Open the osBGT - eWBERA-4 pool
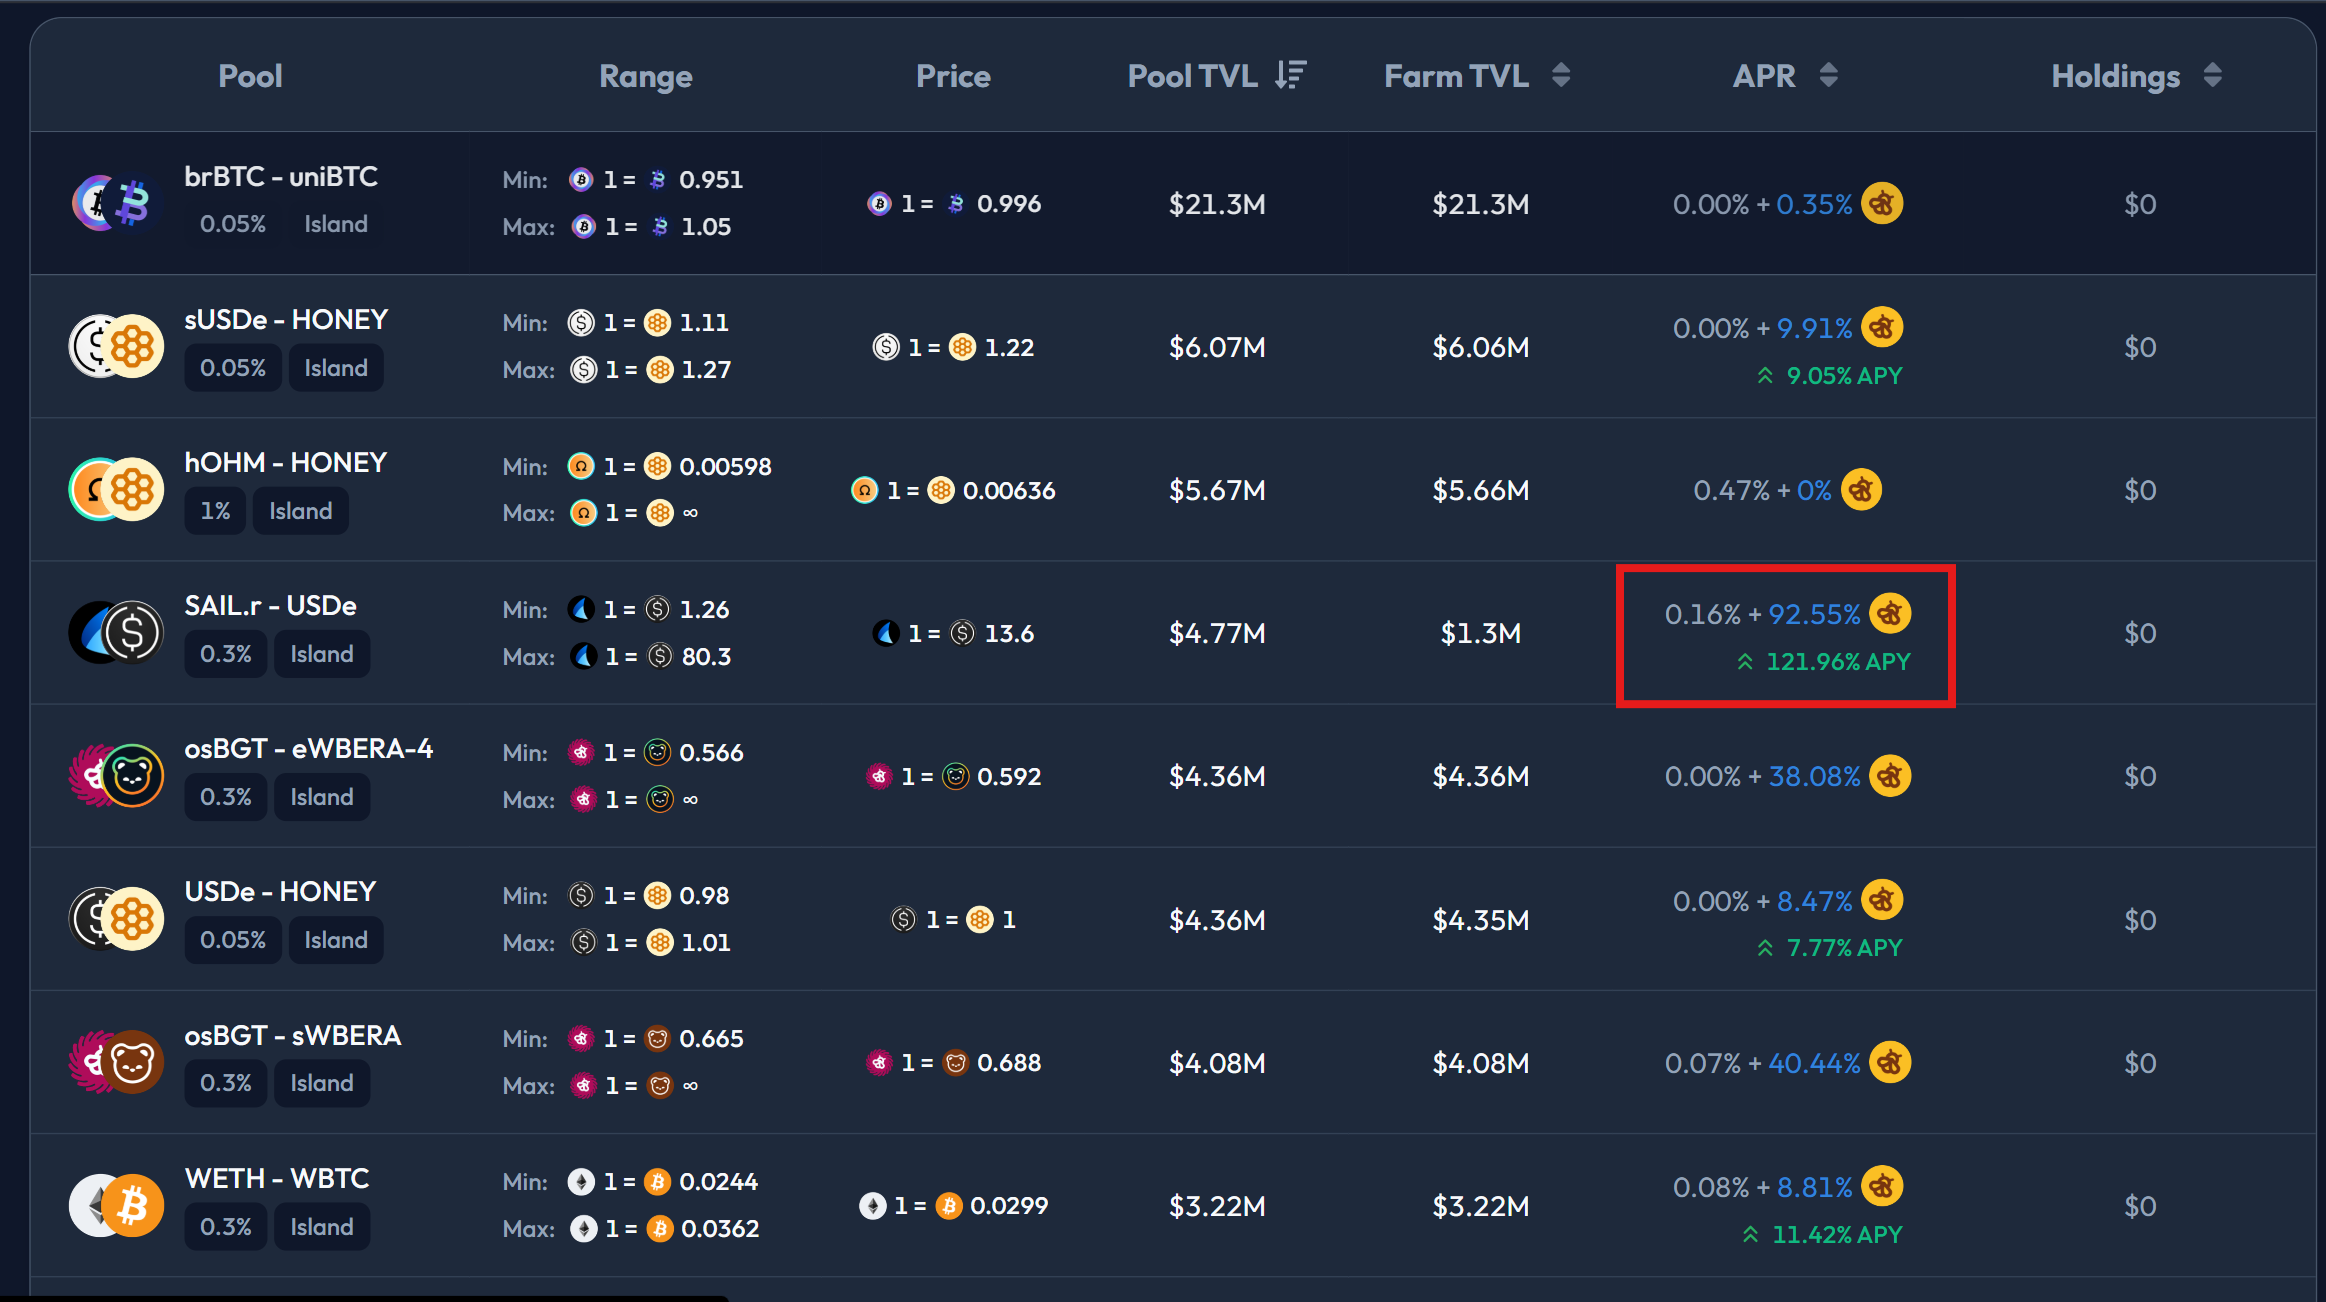Screen dimensions: 2326x1302 click(x=308, y=749)
